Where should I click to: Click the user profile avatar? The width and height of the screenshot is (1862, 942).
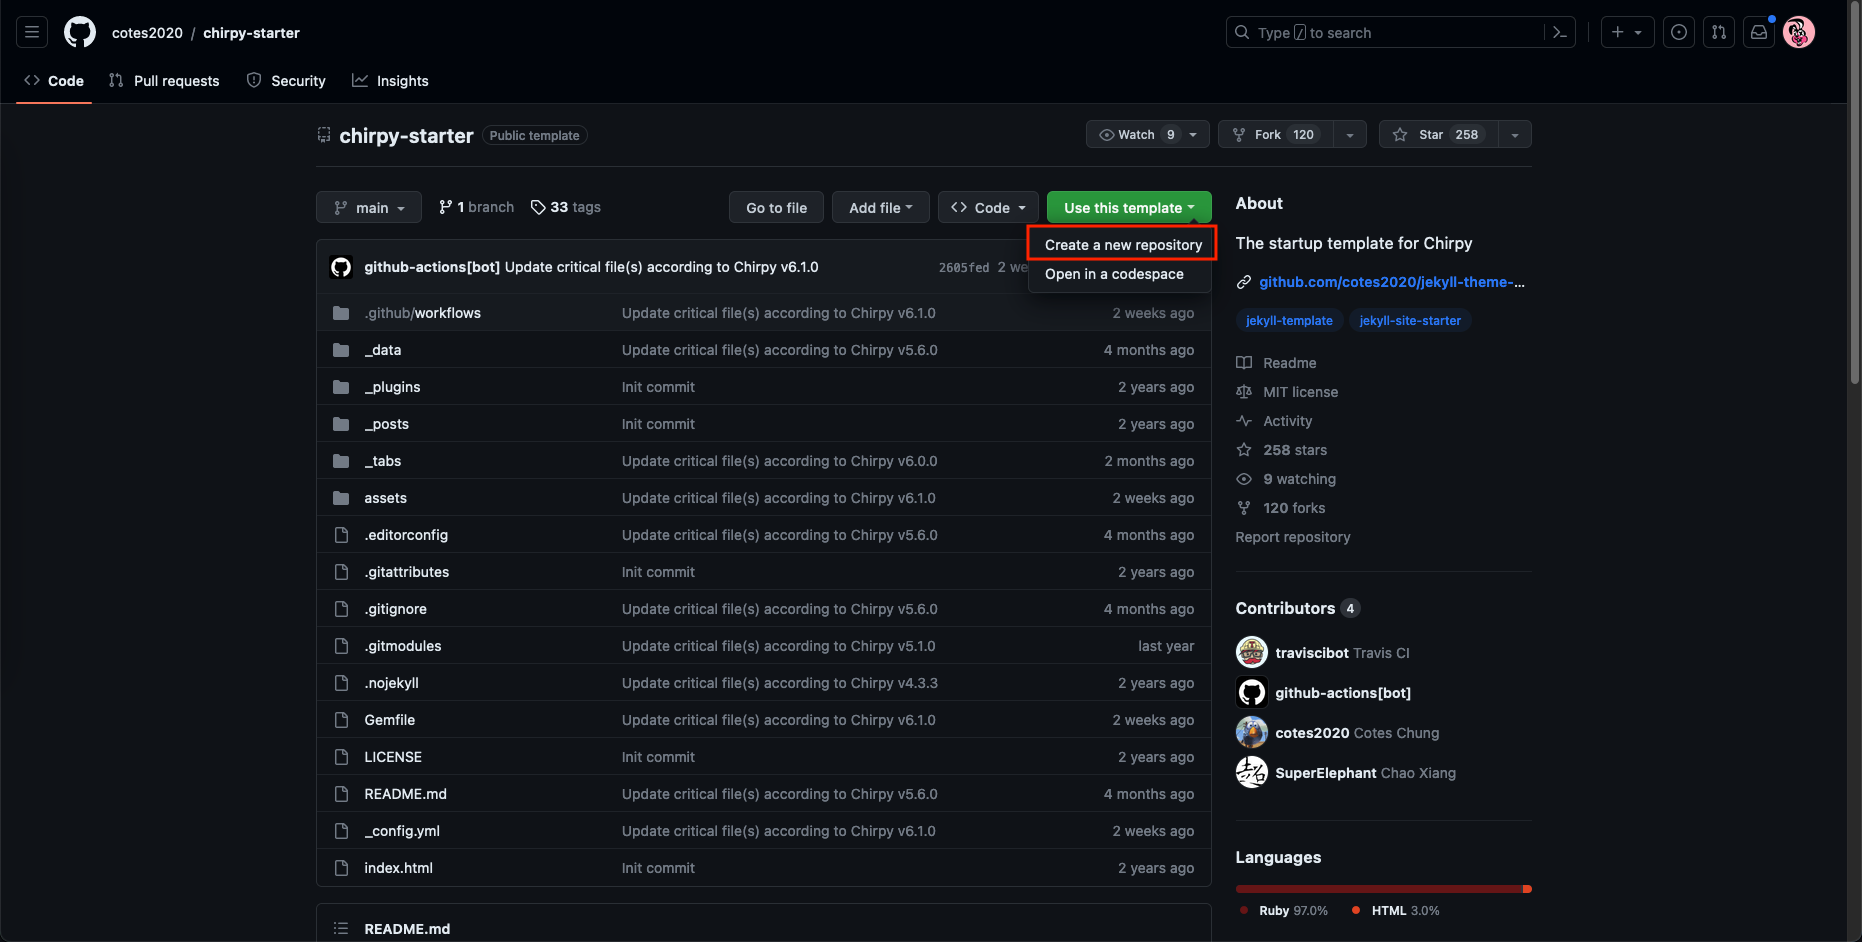pyautogui.click(x=1799, y=33)
